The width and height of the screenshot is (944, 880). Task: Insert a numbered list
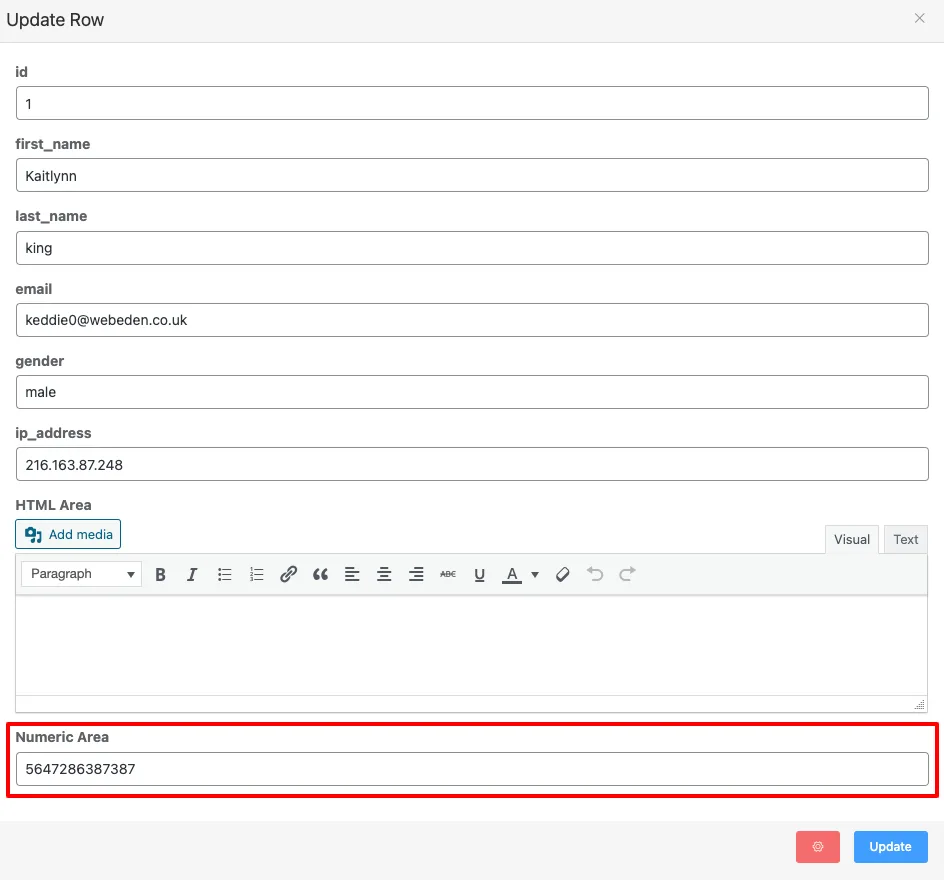tap(256, 574)
